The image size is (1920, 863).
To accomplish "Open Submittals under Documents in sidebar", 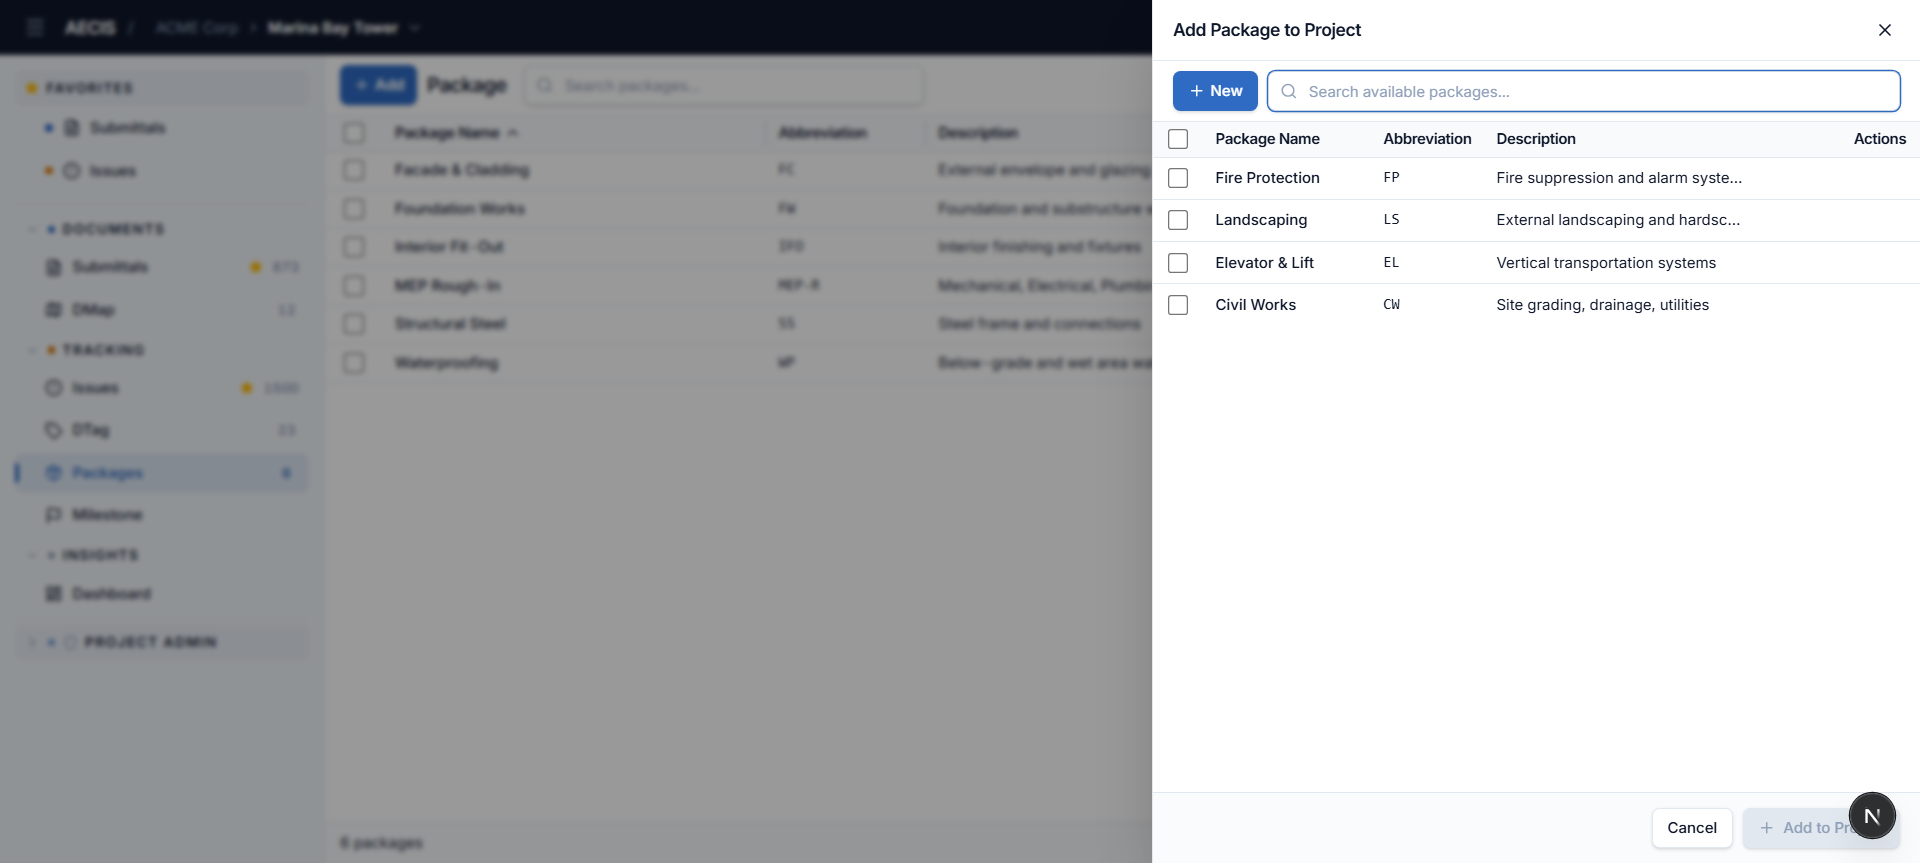I will 110,267.
